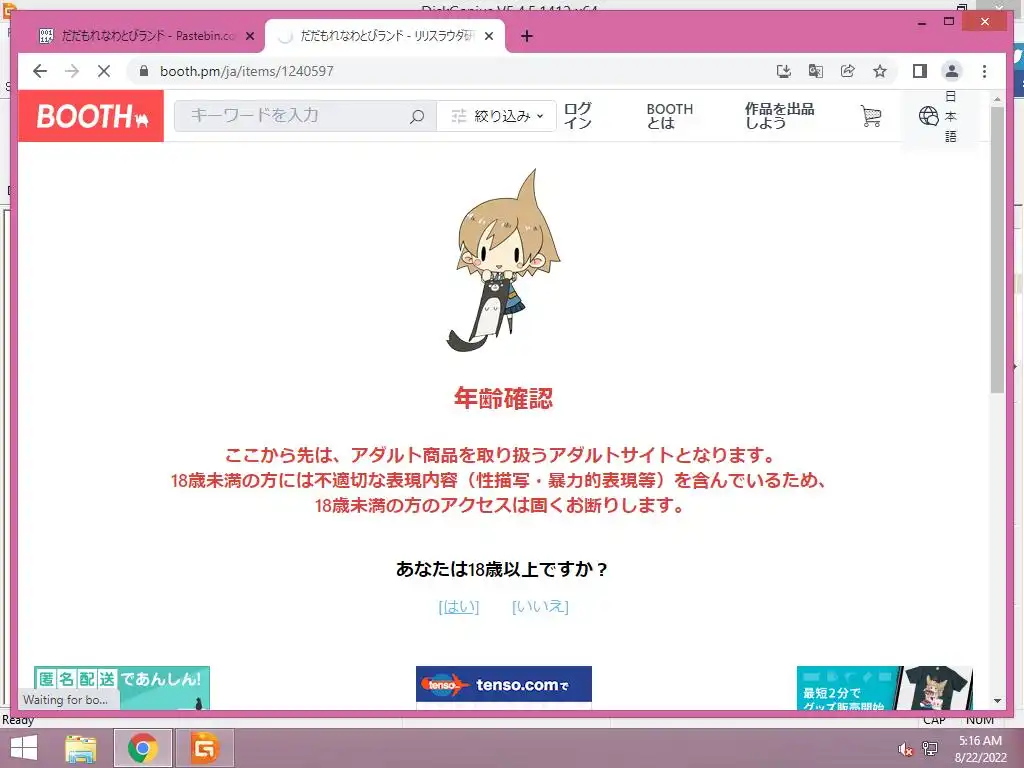Stop page loading with X button
Screen dimensions: 1024x768
pos(104,71)
